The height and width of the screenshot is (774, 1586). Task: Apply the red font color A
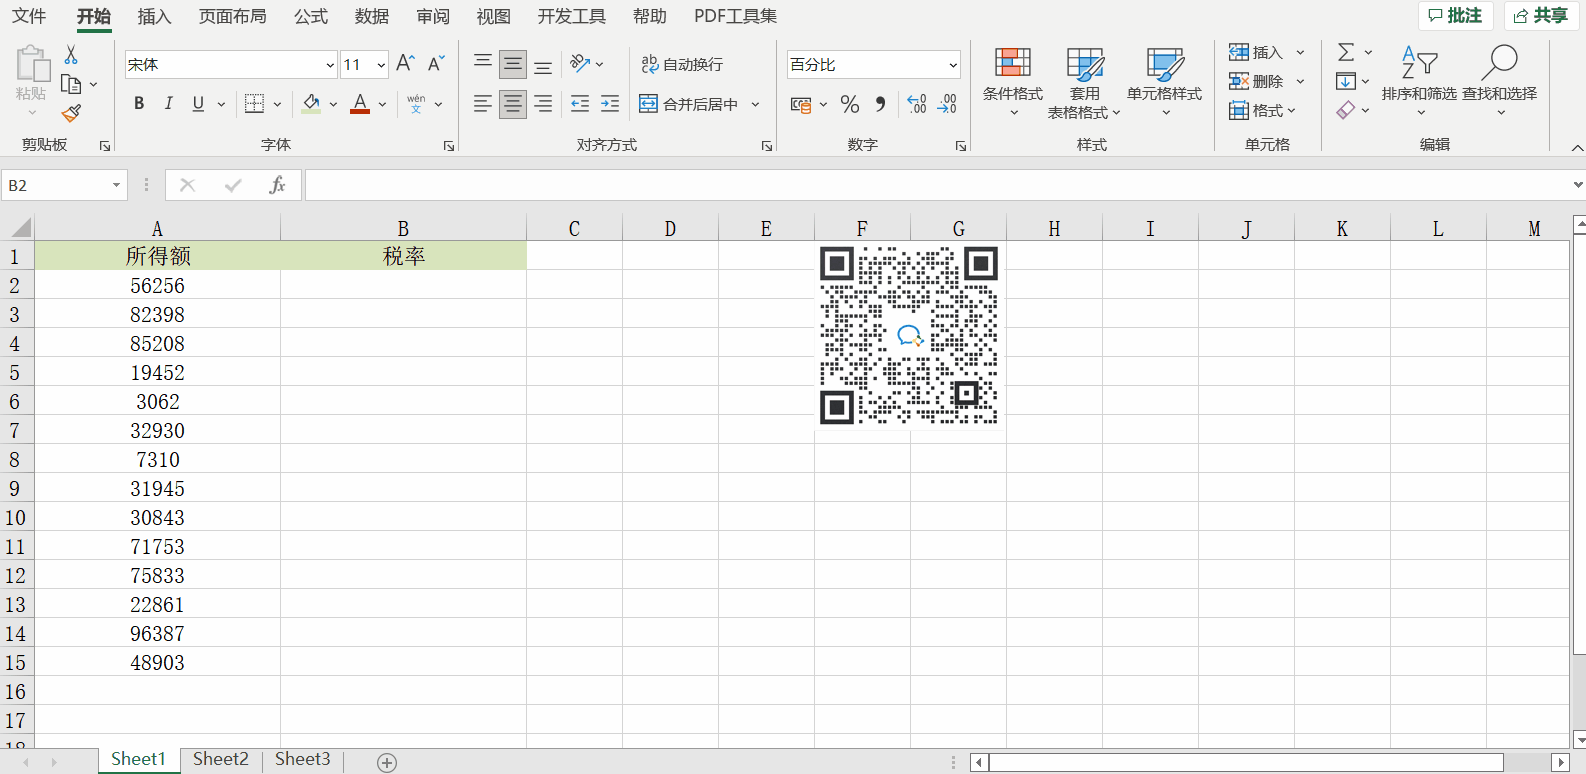click(360, 103)
